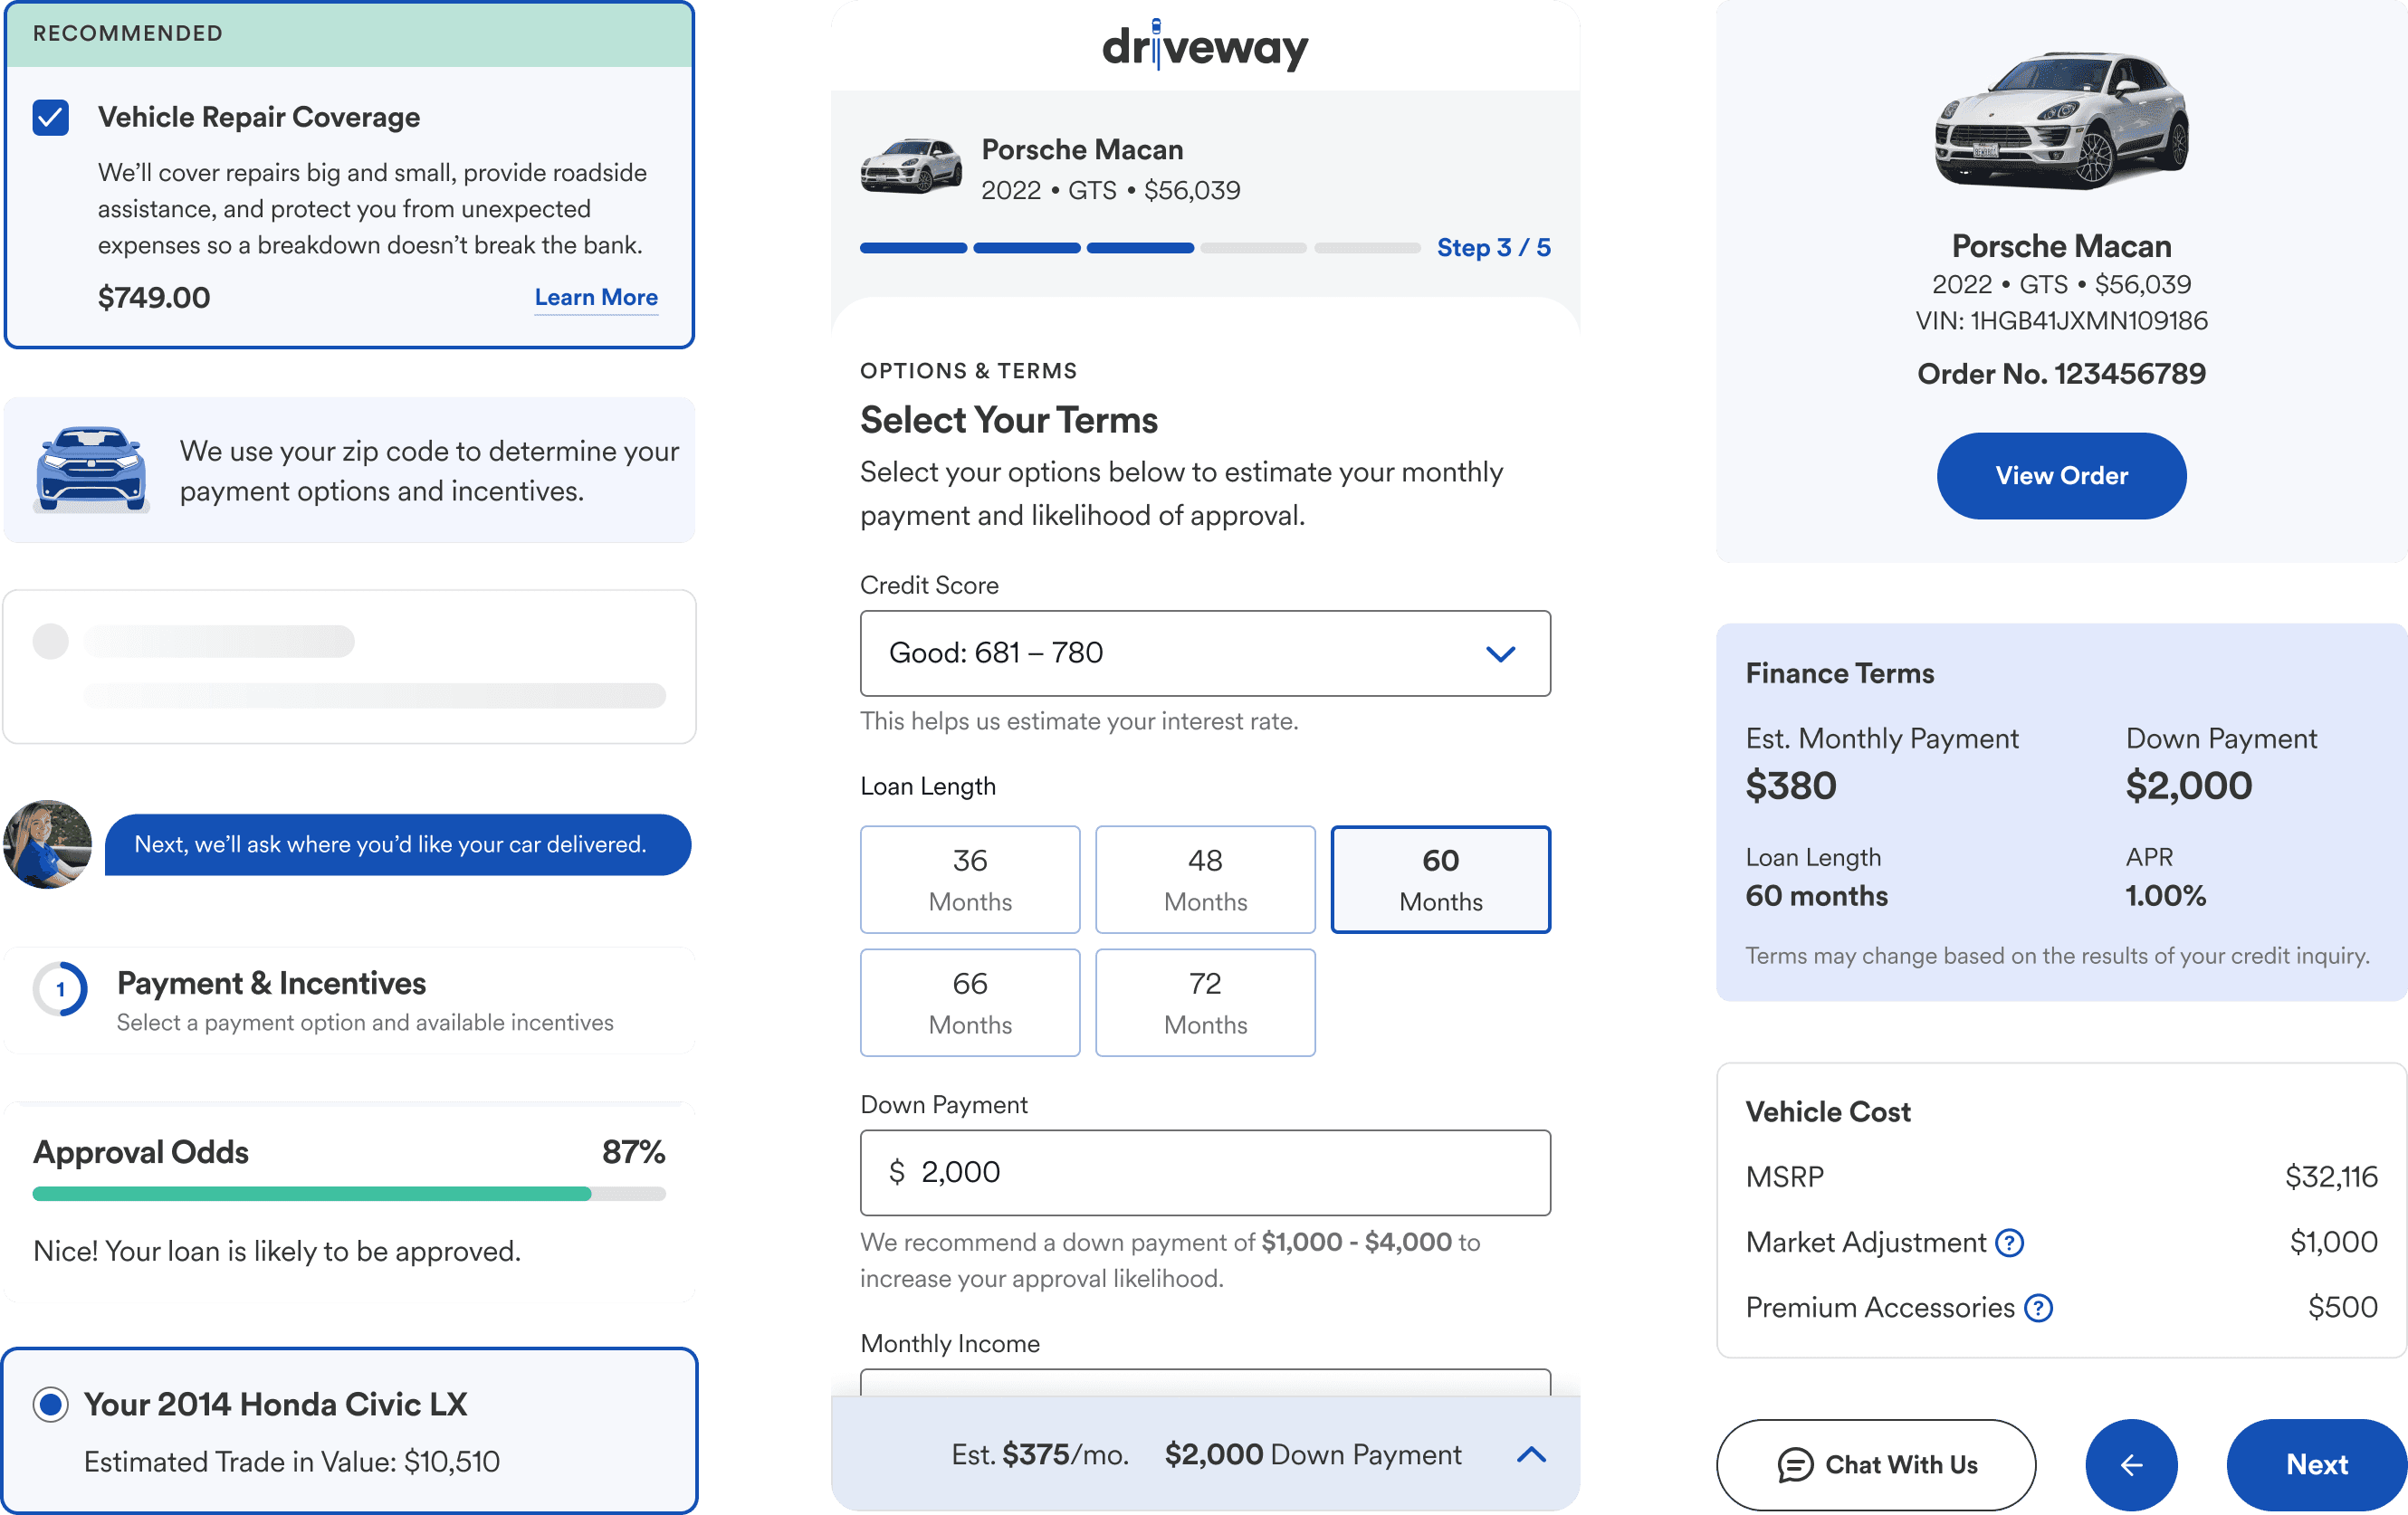Click the blue car zip code icon
This screenshot has width=2408, height=1515.
(x=91, y=470)
